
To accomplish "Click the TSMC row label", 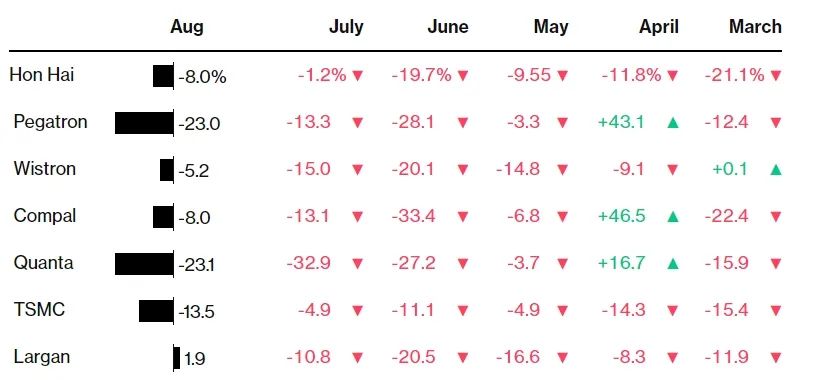I will tap(39, 310).
